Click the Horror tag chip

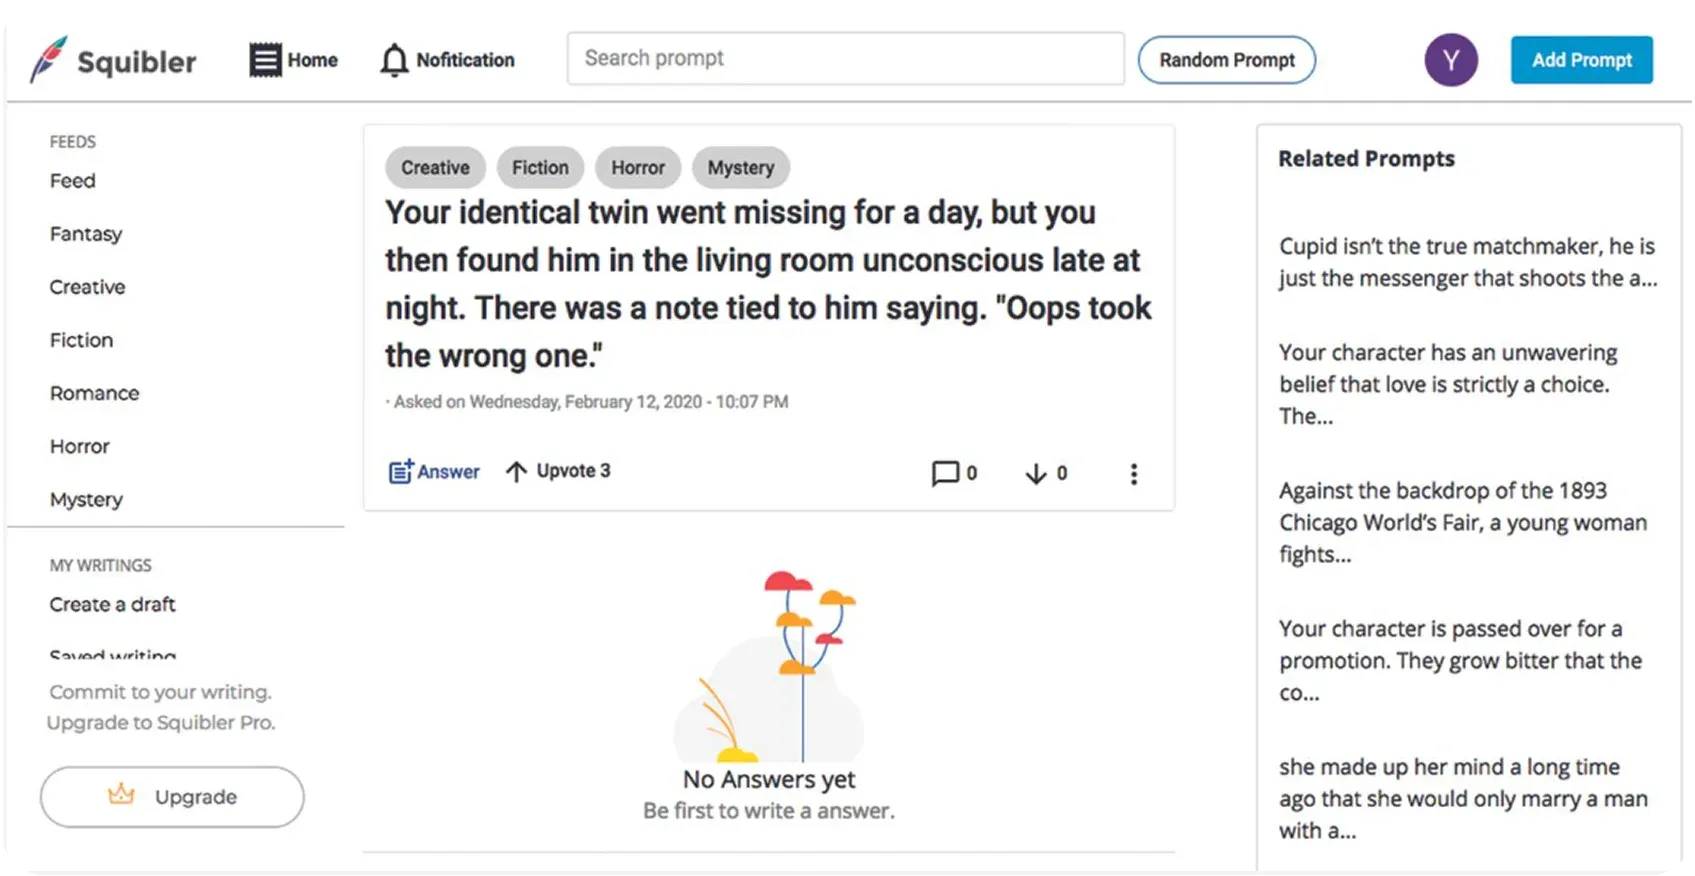tap(638, 168)
